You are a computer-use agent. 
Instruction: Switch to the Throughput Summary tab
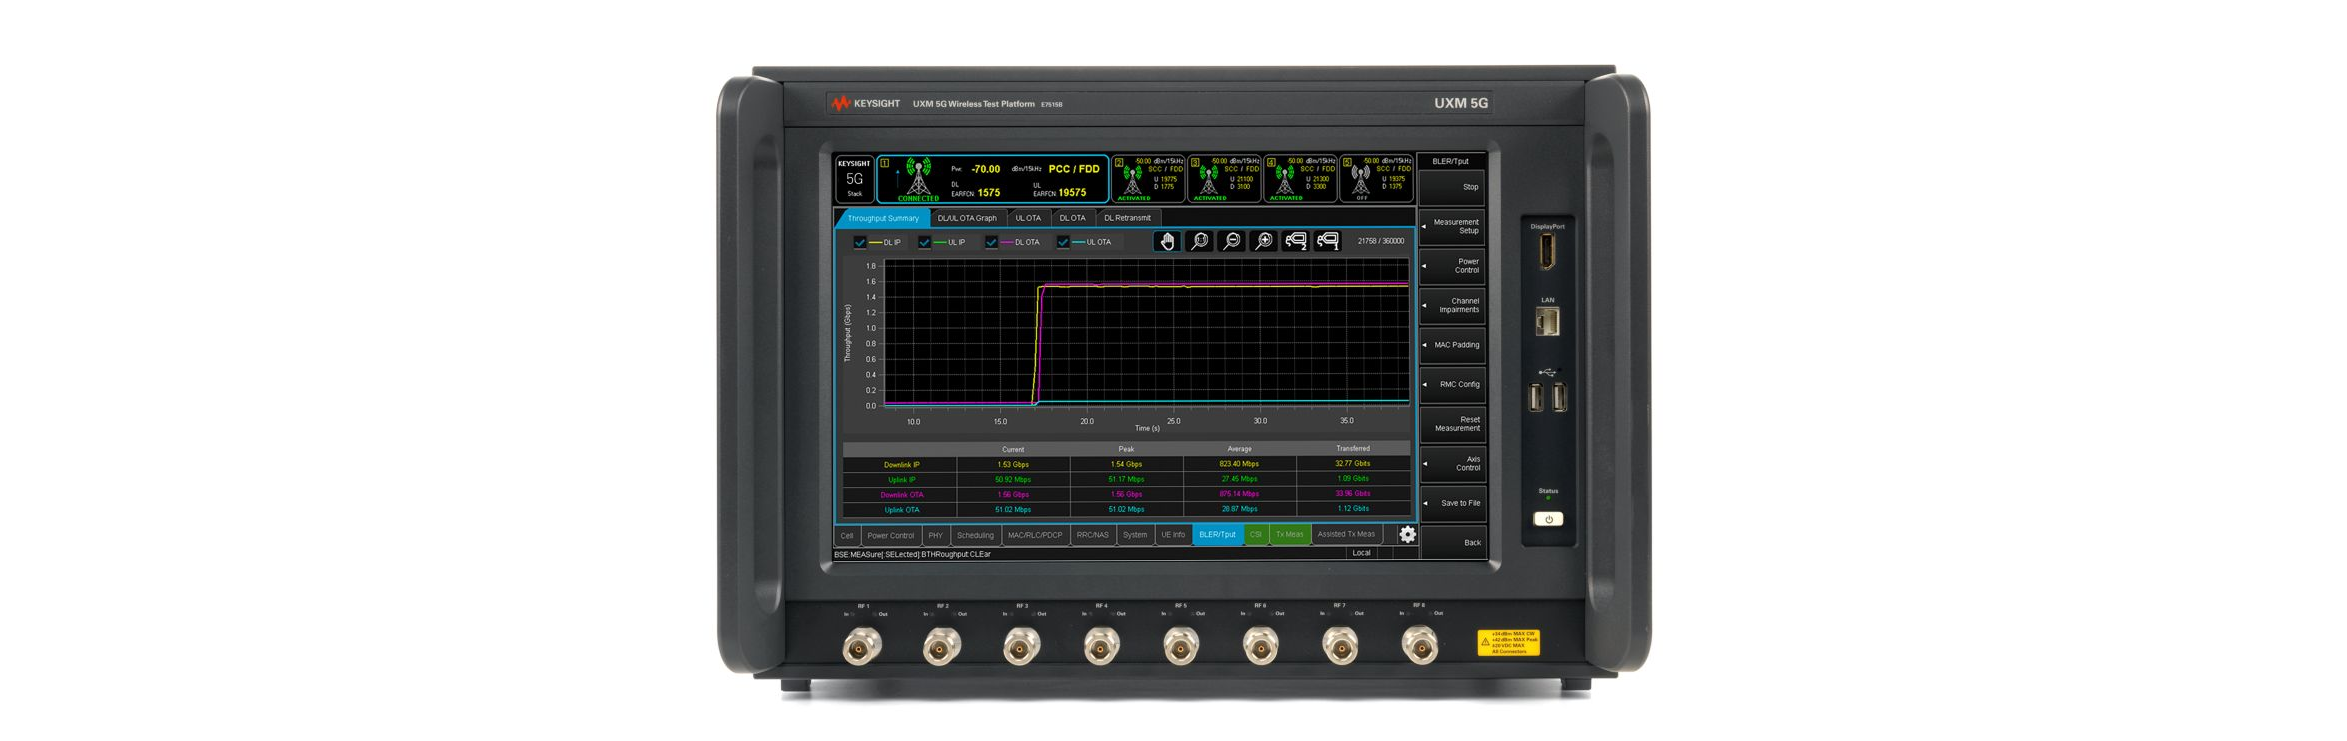[882, 218]
